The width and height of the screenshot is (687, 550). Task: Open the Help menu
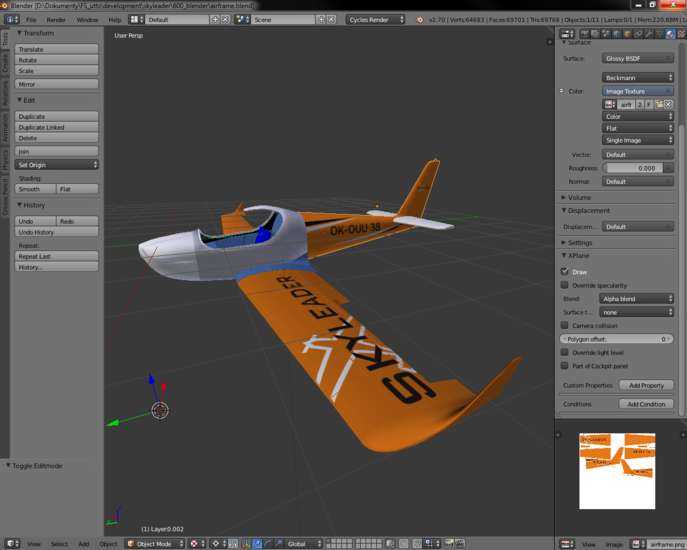point(114,20)
